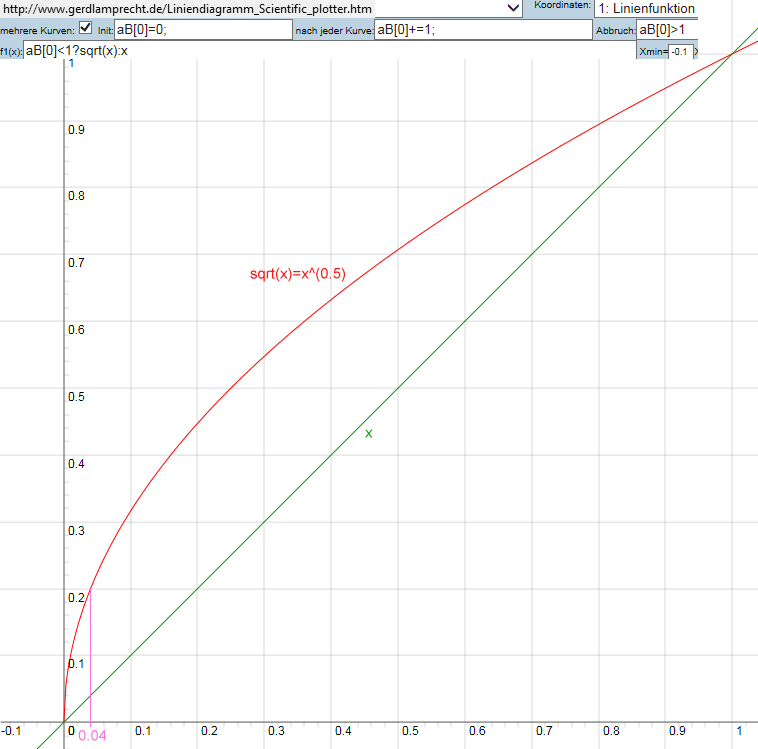The image size is (758, 749).
Task: Focus the Abbruch field with aB[0]>1
Action: 666,30
